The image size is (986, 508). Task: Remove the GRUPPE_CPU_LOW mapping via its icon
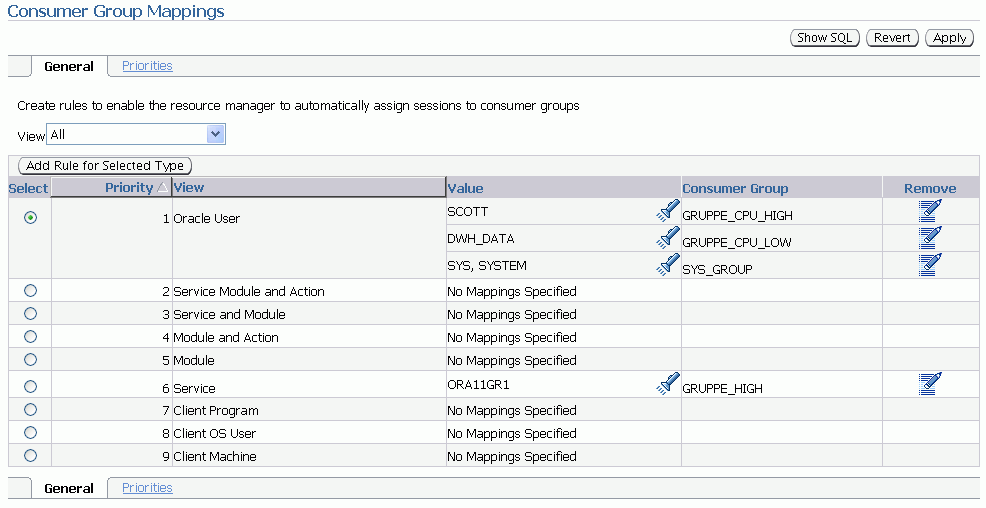(x=930, y=238)
